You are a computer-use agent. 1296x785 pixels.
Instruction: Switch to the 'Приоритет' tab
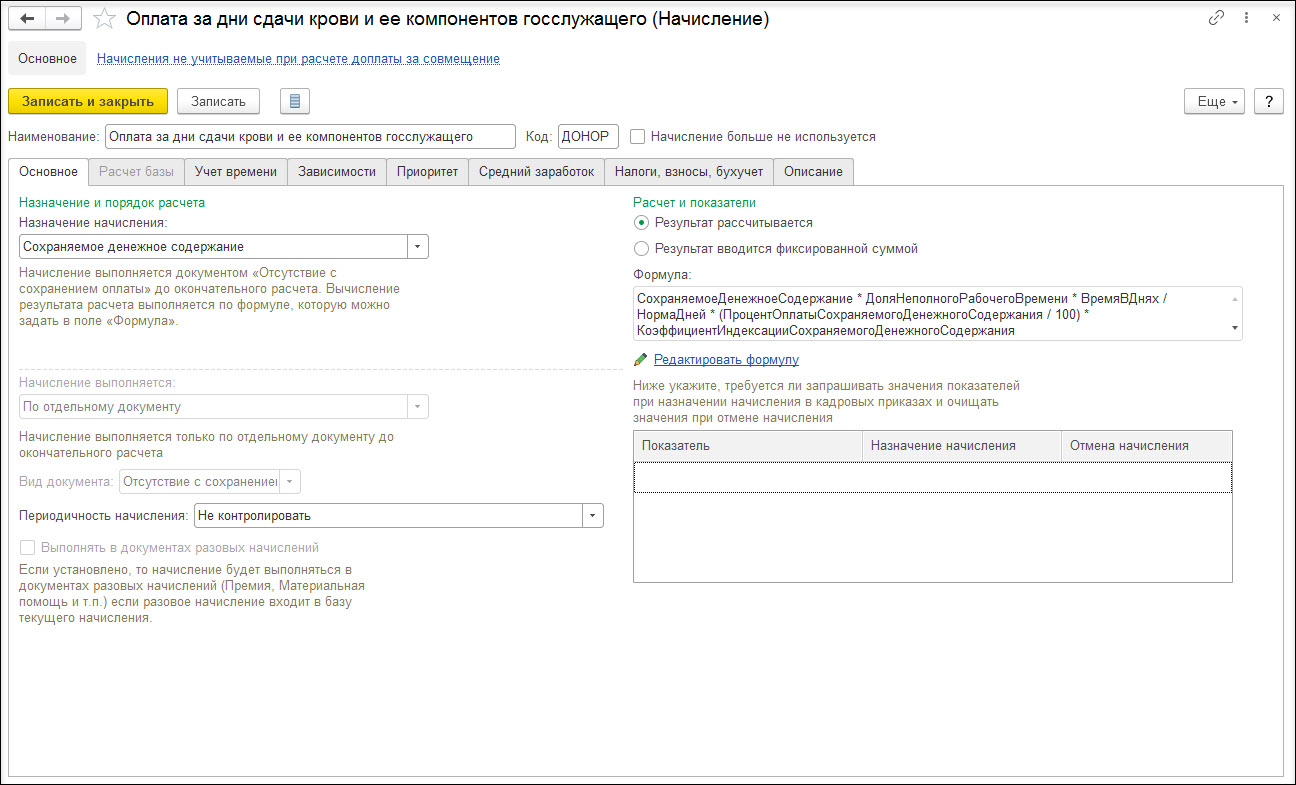click(427, 171)
